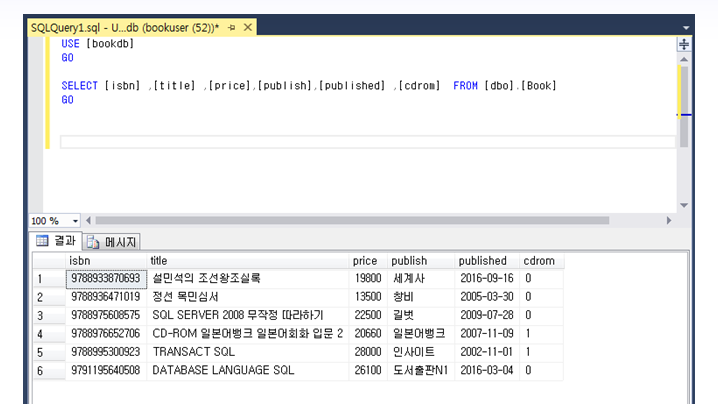
Task: Click title cell CD-ROM 일본어뱅크 일본어회화 입문 2
Action: pos(248,334)
